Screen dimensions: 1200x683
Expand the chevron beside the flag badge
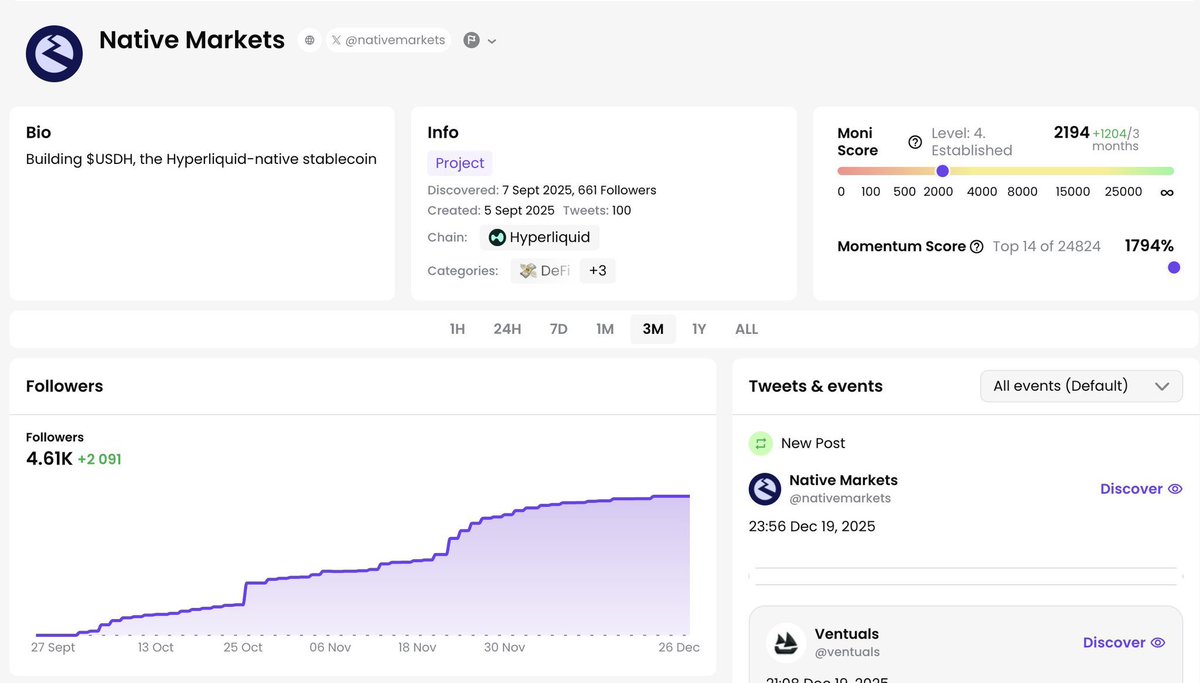[x=491, y=40]
